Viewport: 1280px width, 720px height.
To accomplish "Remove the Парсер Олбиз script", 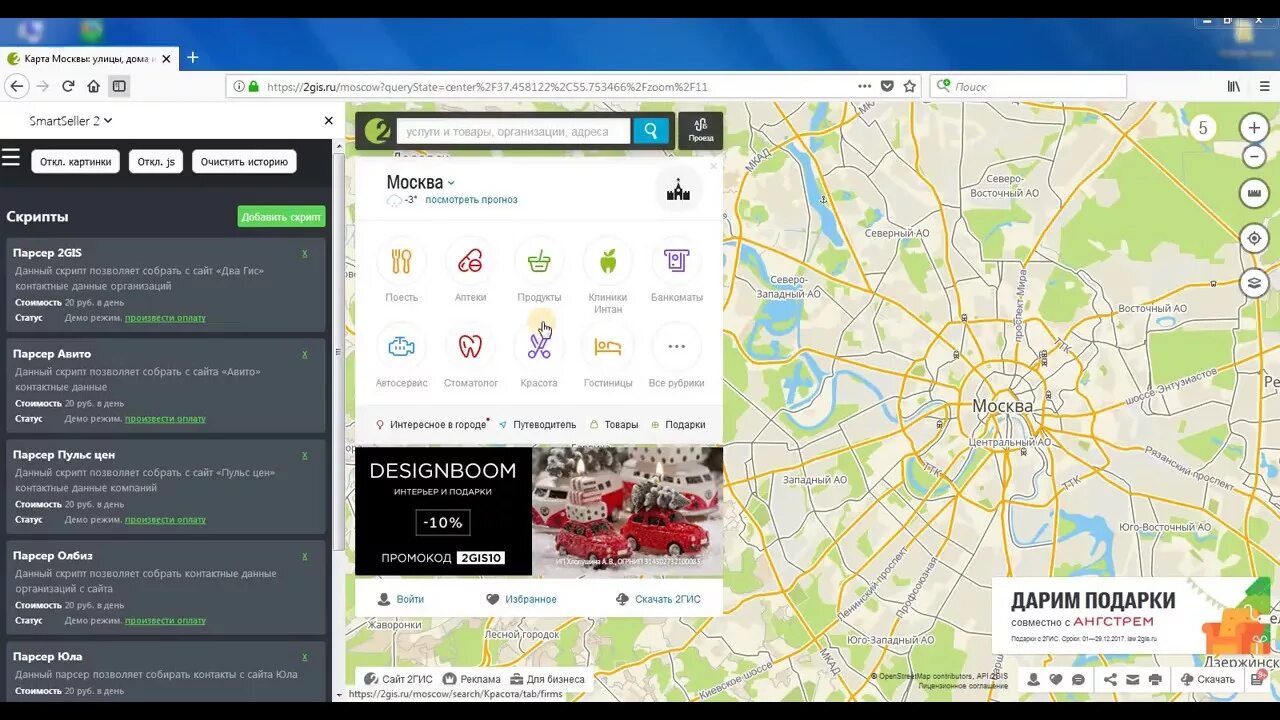I will click(305, 556).
